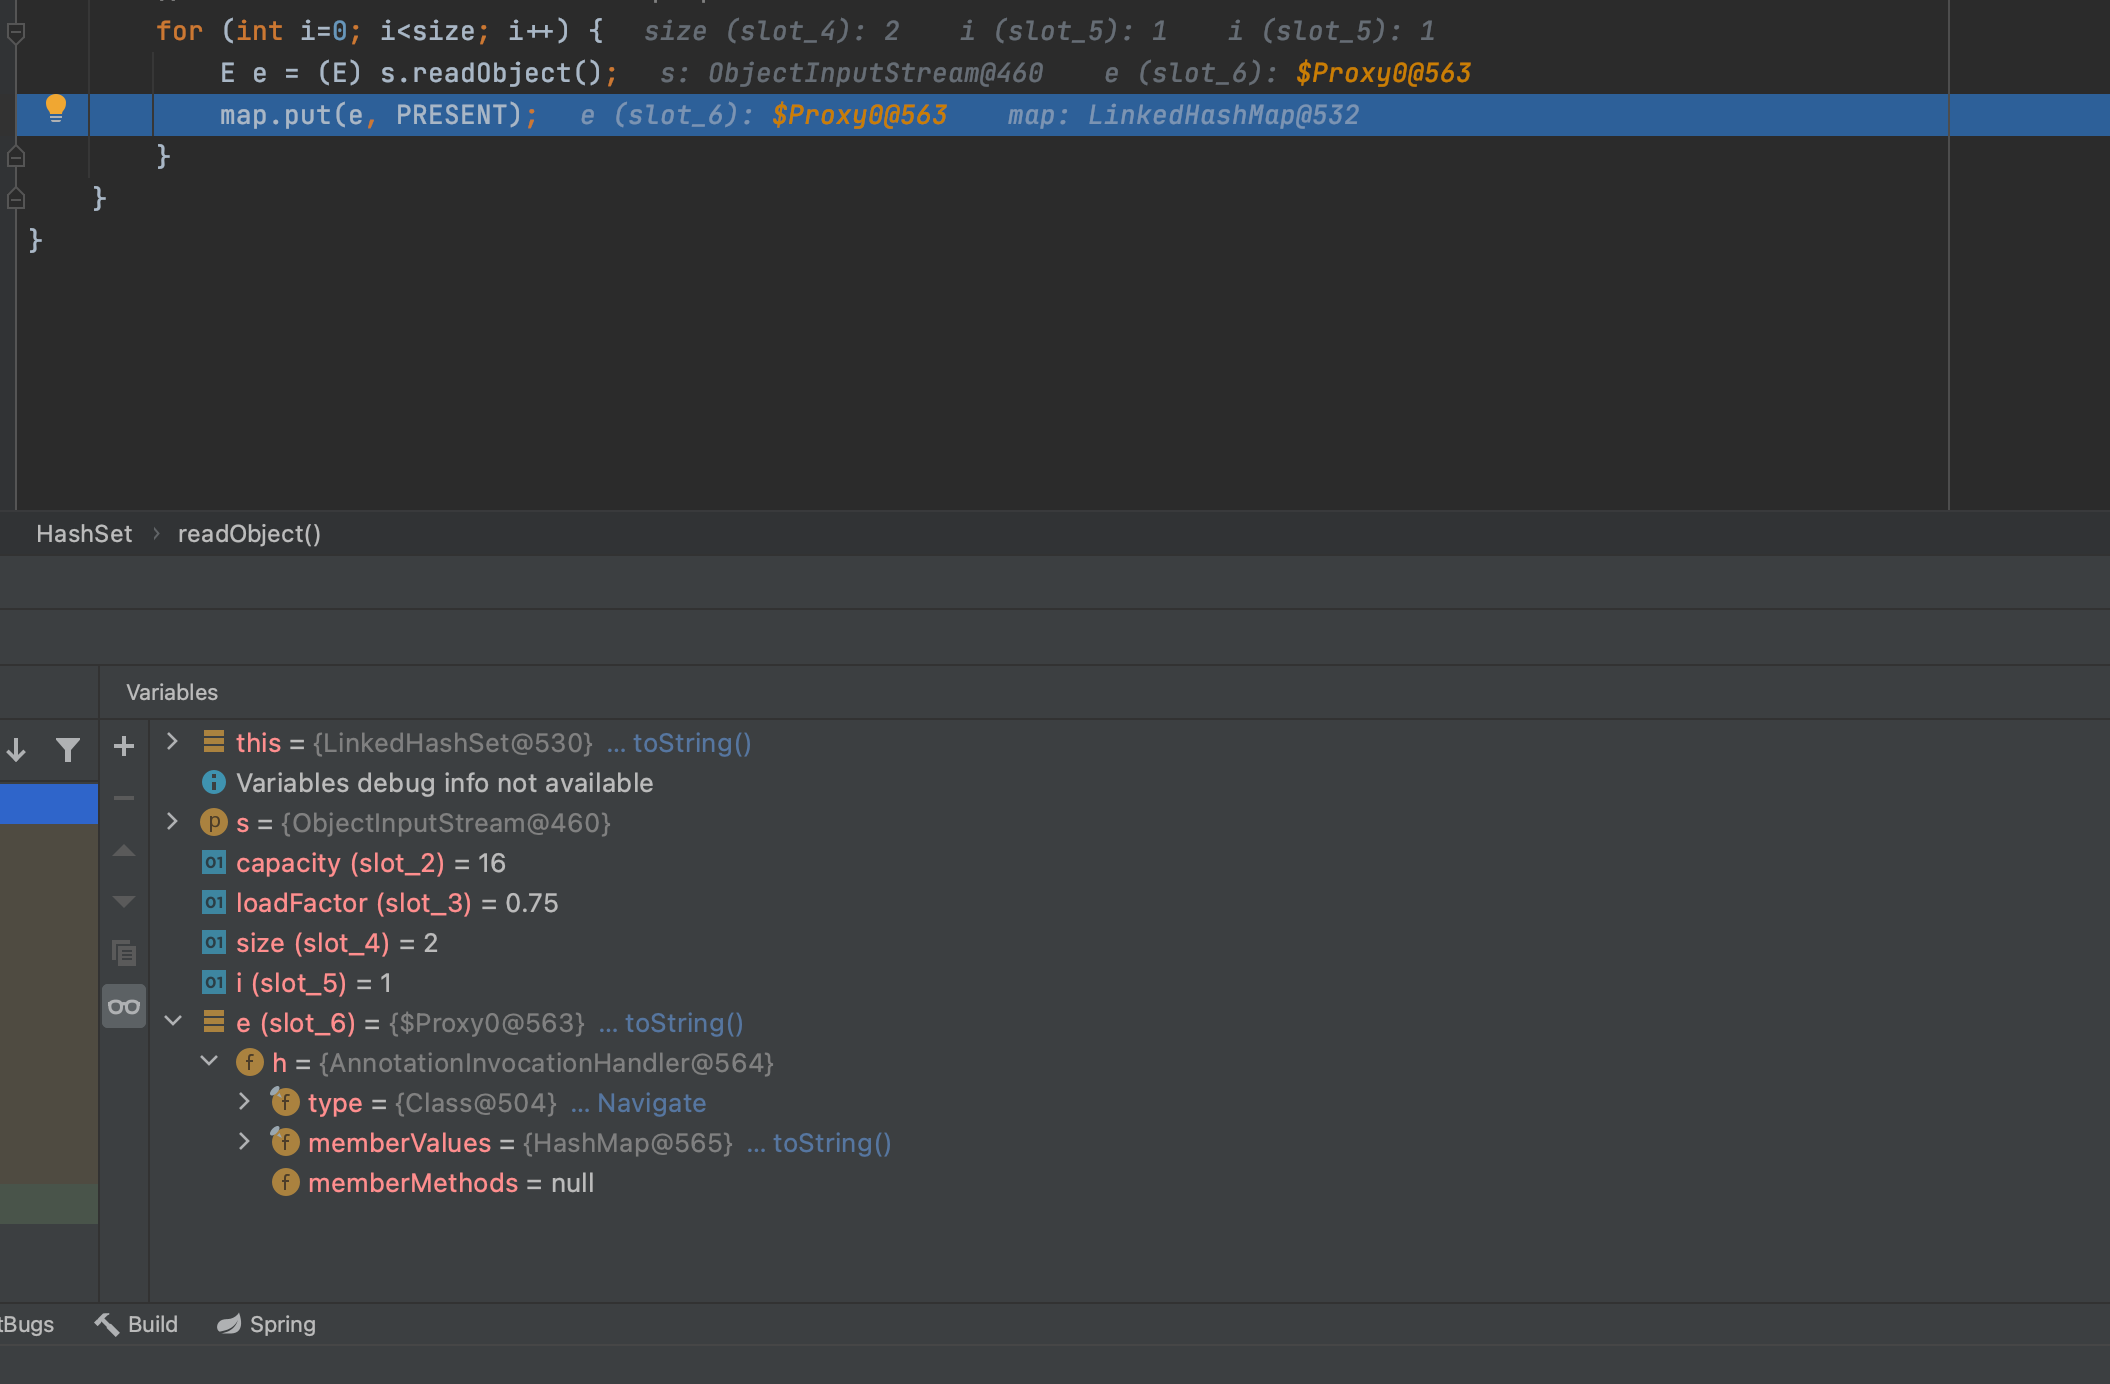
Task: Click the filter funnel icon
Action: 68,749
